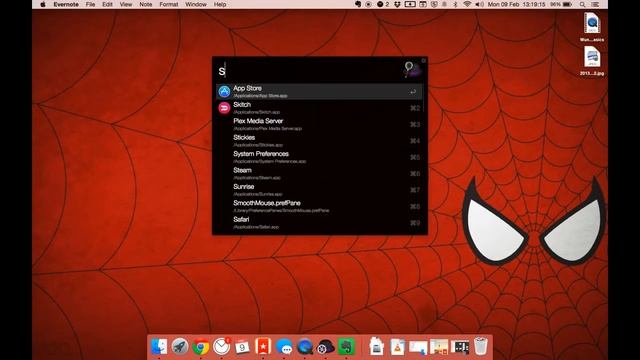Open the Wi-Fi status menu
The height and width of the screenshot is (360, 640).
pyautogui.click(x=467, y=4)
